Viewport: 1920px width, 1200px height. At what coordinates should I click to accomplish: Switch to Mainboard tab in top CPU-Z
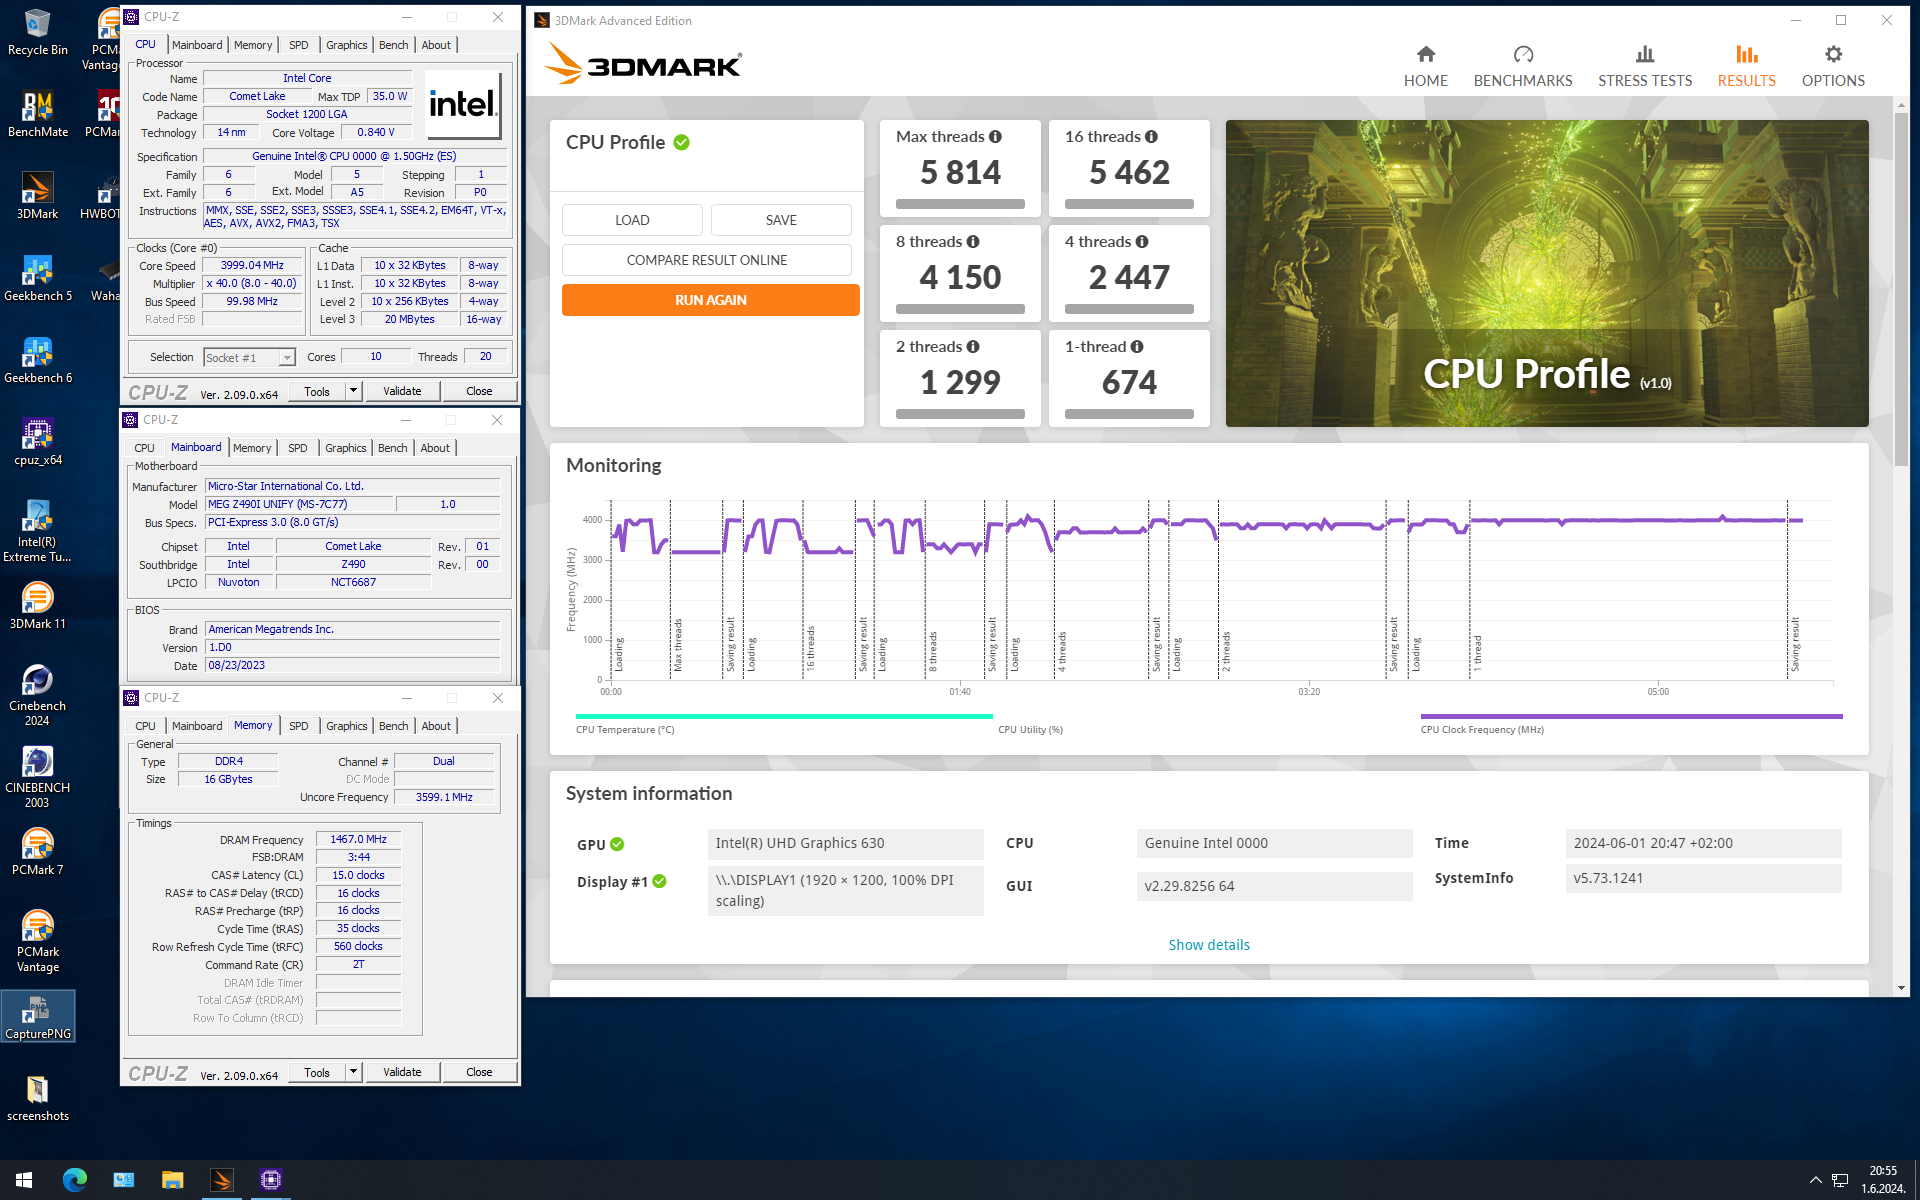click(197, 45)
